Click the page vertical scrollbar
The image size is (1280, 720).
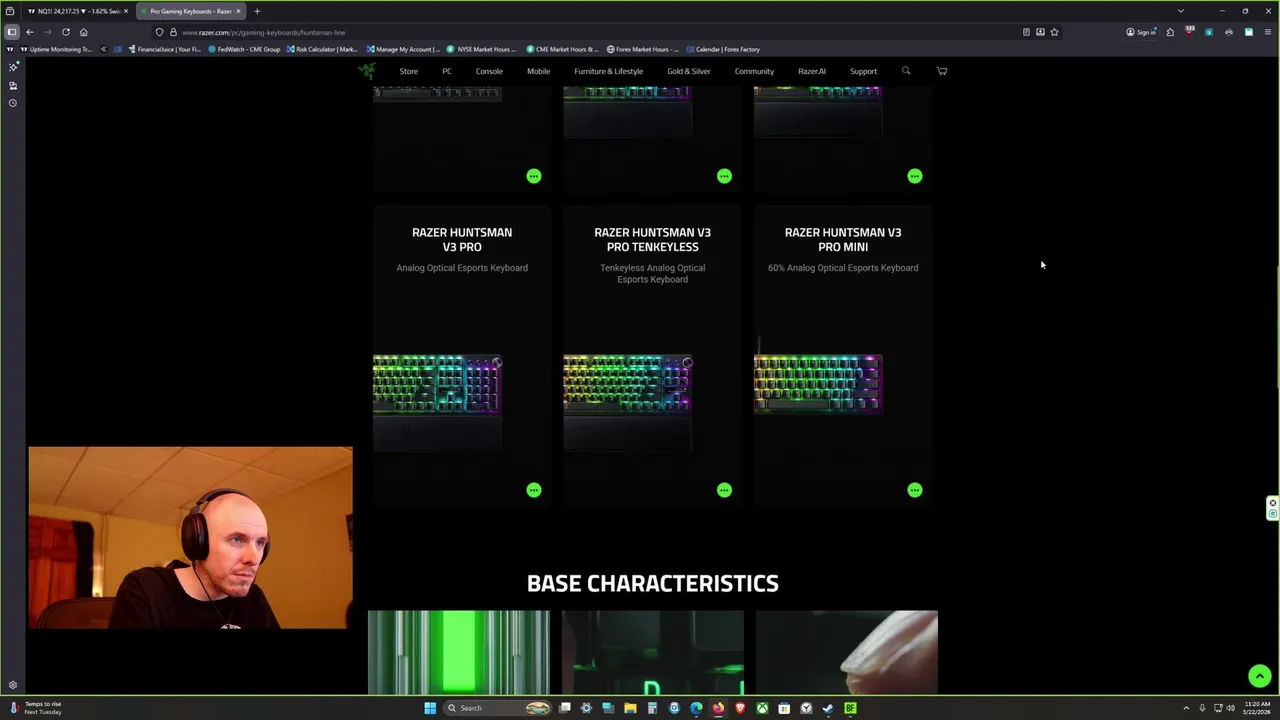pyautogui.click(x=1277, y=328)
